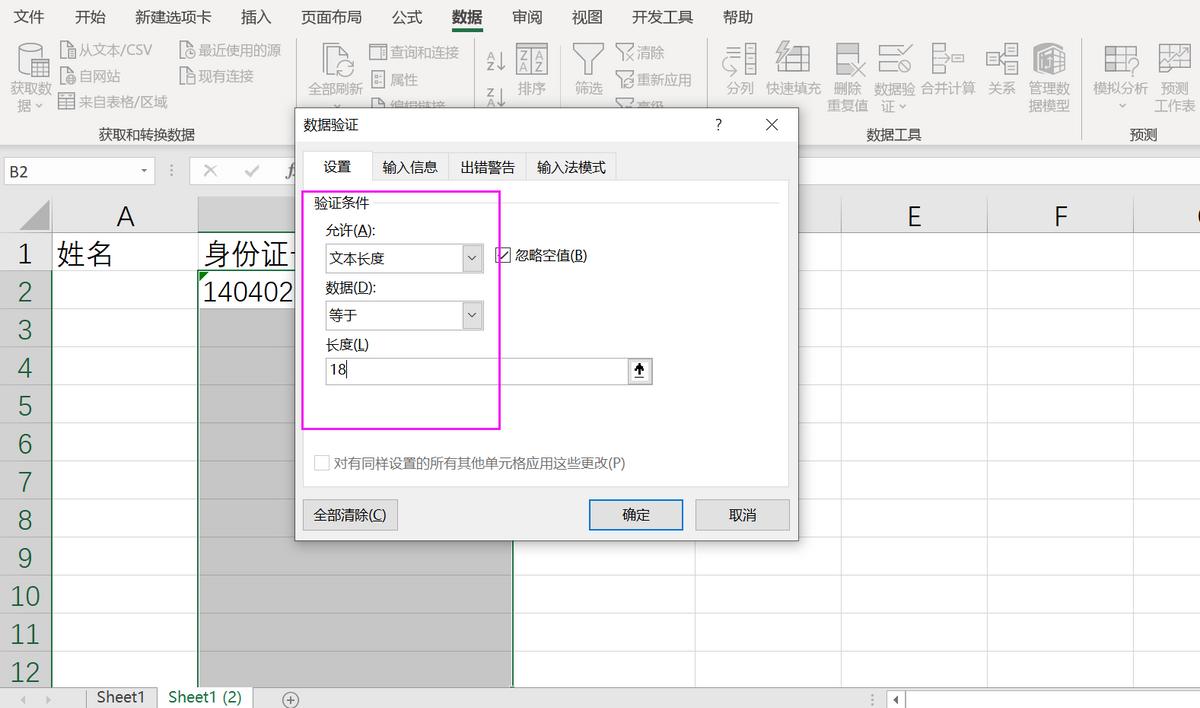Click the collapse dialog arrow beside length field
The height and width of the screenshot is (708, 1200).
[637, 371]
